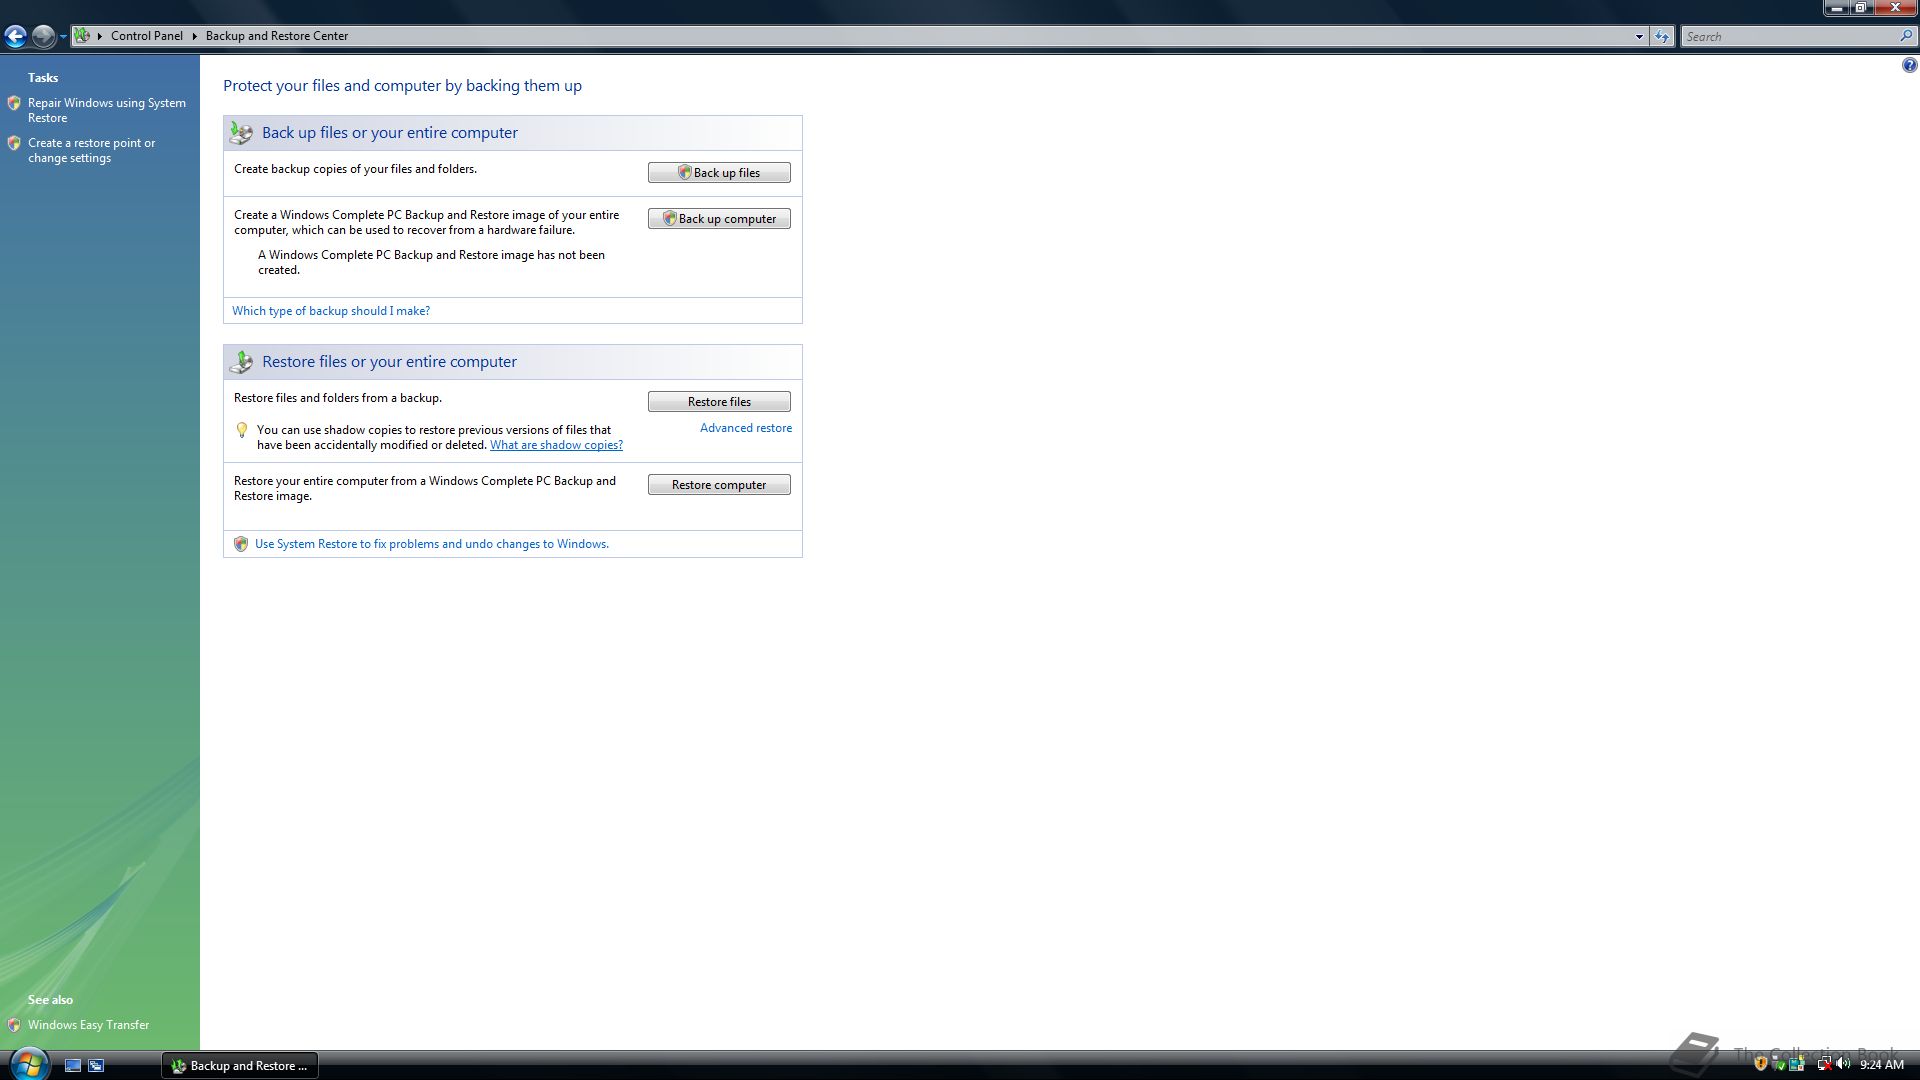Click the Back up files button
Image resolution: width=1920 pixels, height=1080 pixels.
[719, 173]
